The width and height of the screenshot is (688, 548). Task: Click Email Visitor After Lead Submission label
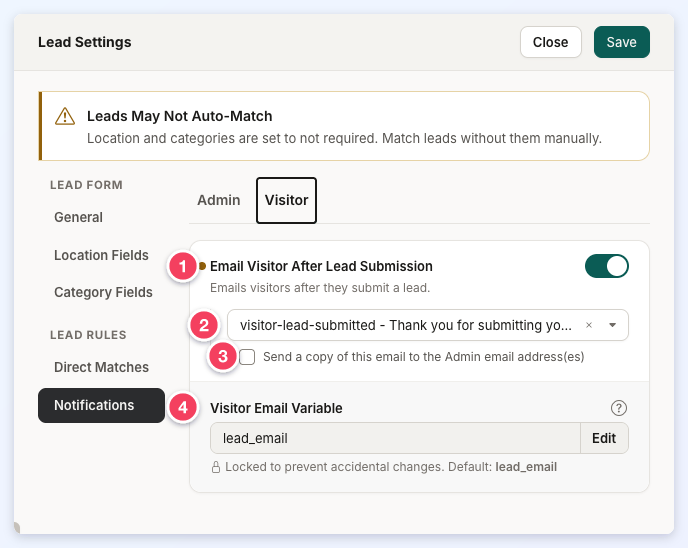coord(321,266)
